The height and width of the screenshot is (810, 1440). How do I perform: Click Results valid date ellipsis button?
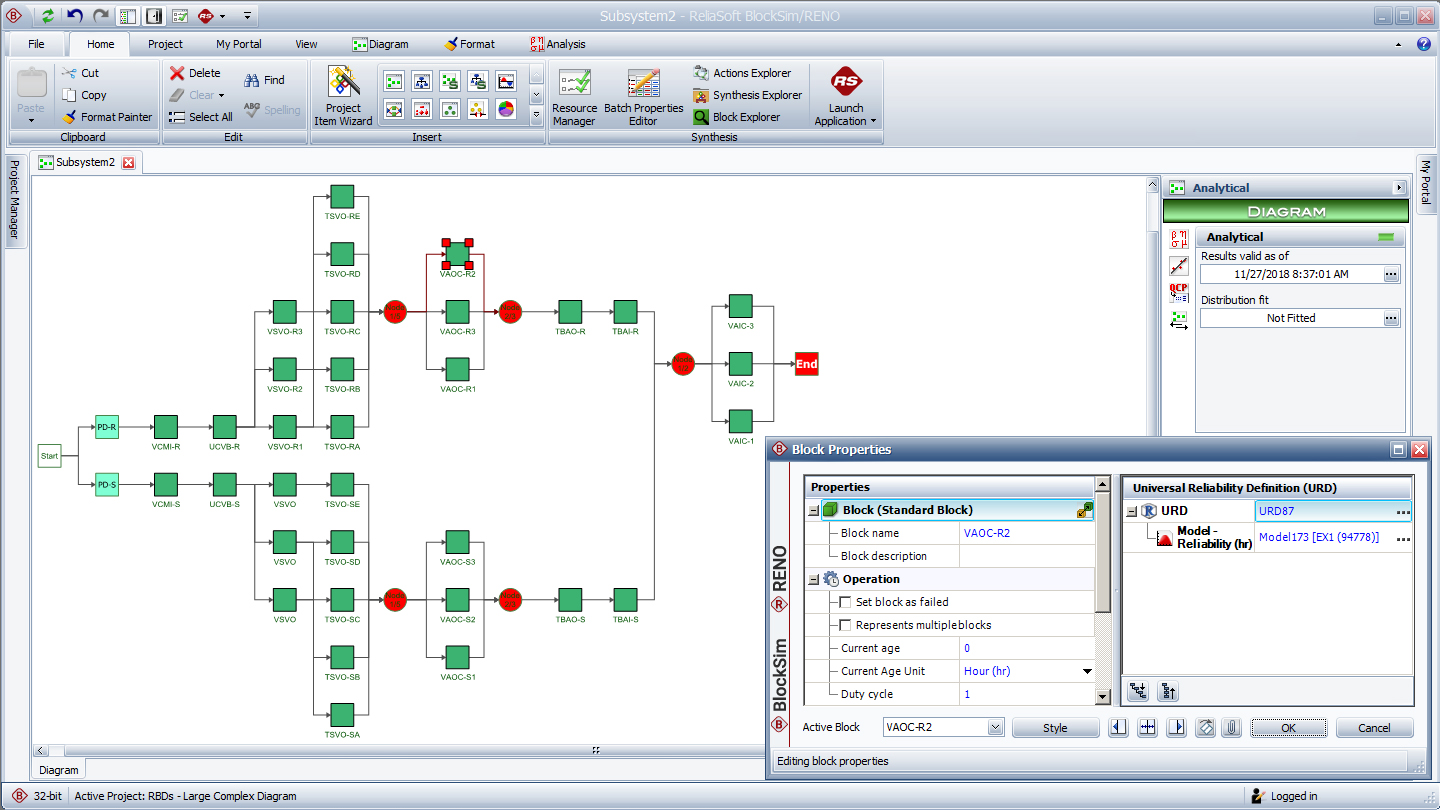pos(1391,274)
